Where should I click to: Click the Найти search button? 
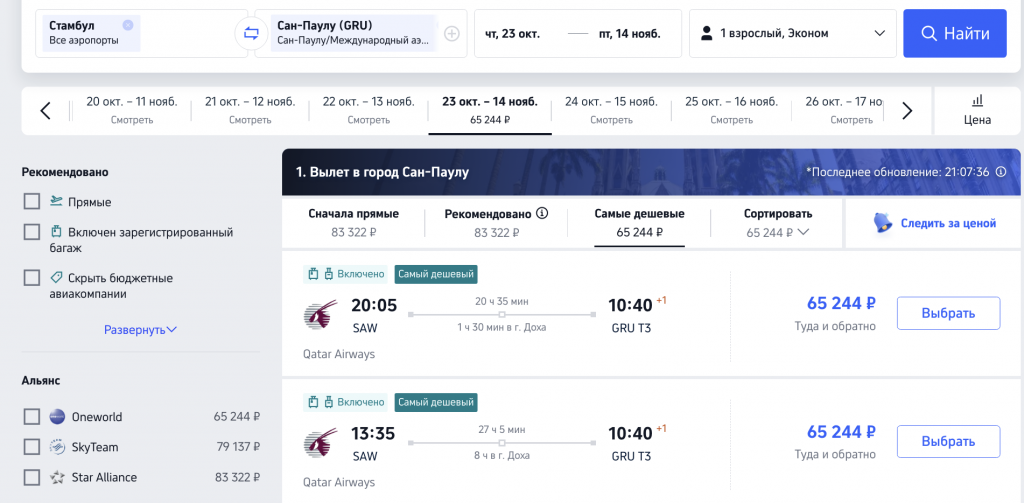(955, 33)
